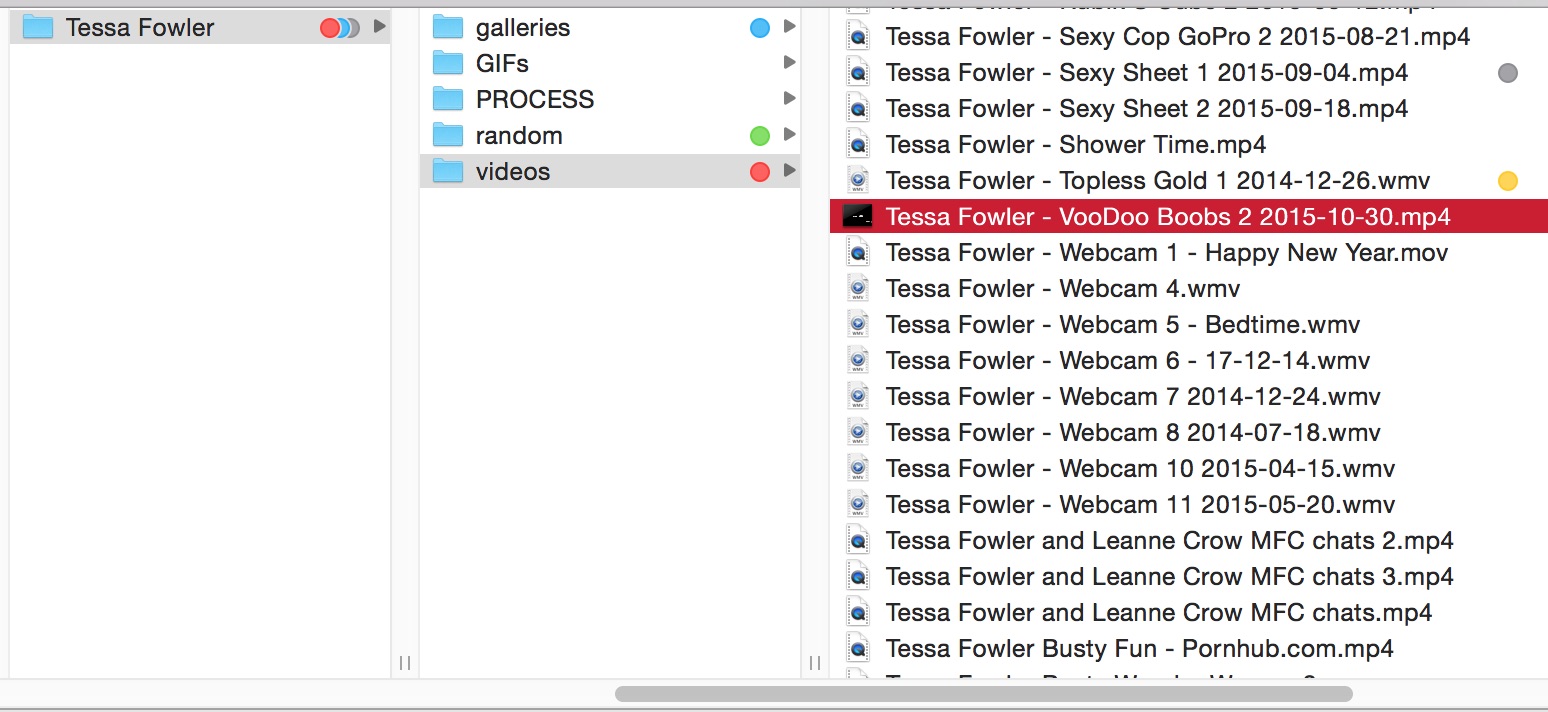Click the blue tag dot on galleries
This screenshot has width=1548, height=712.
(760, 28)
